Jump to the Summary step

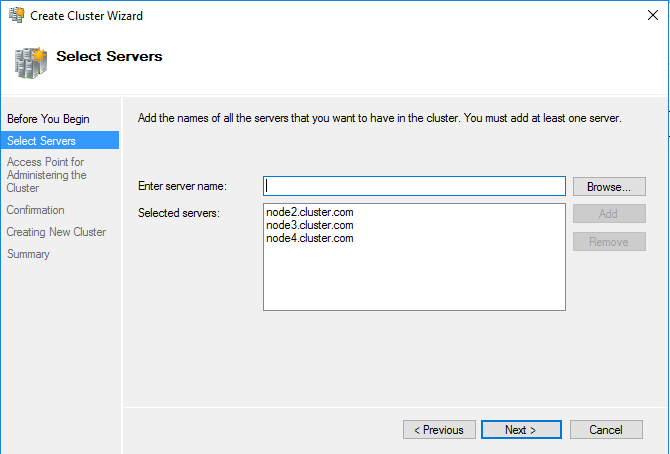28,254
